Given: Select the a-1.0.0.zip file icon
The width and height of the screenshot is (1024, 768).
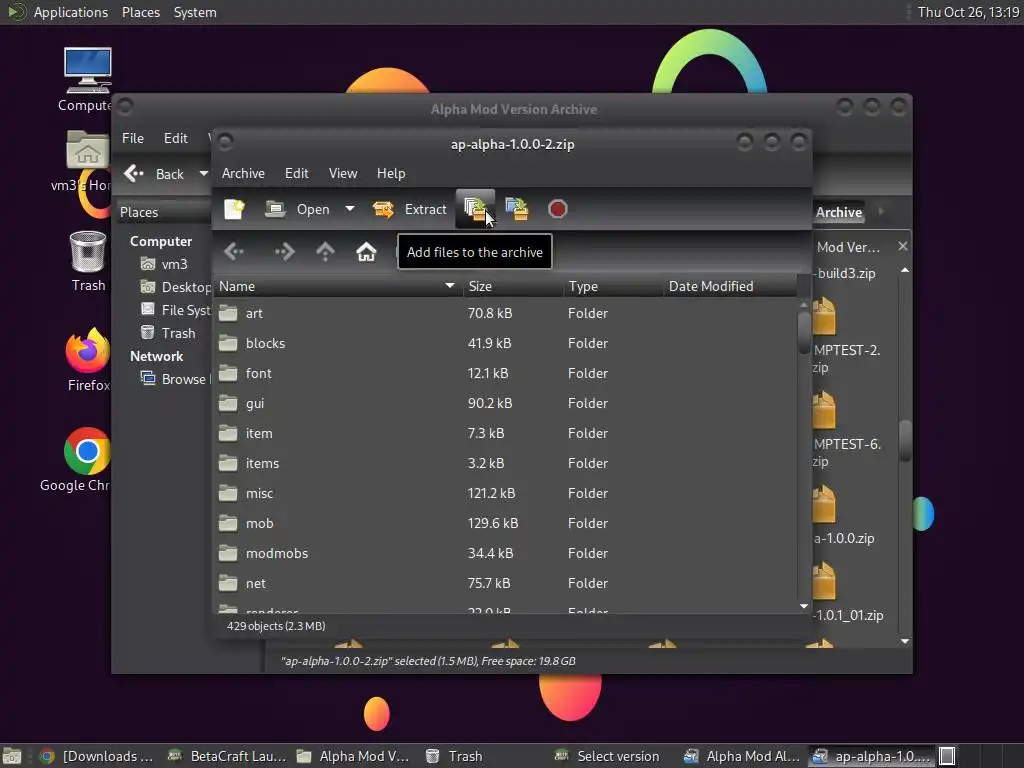Looking at the screenshot, I should pos(824,504).
